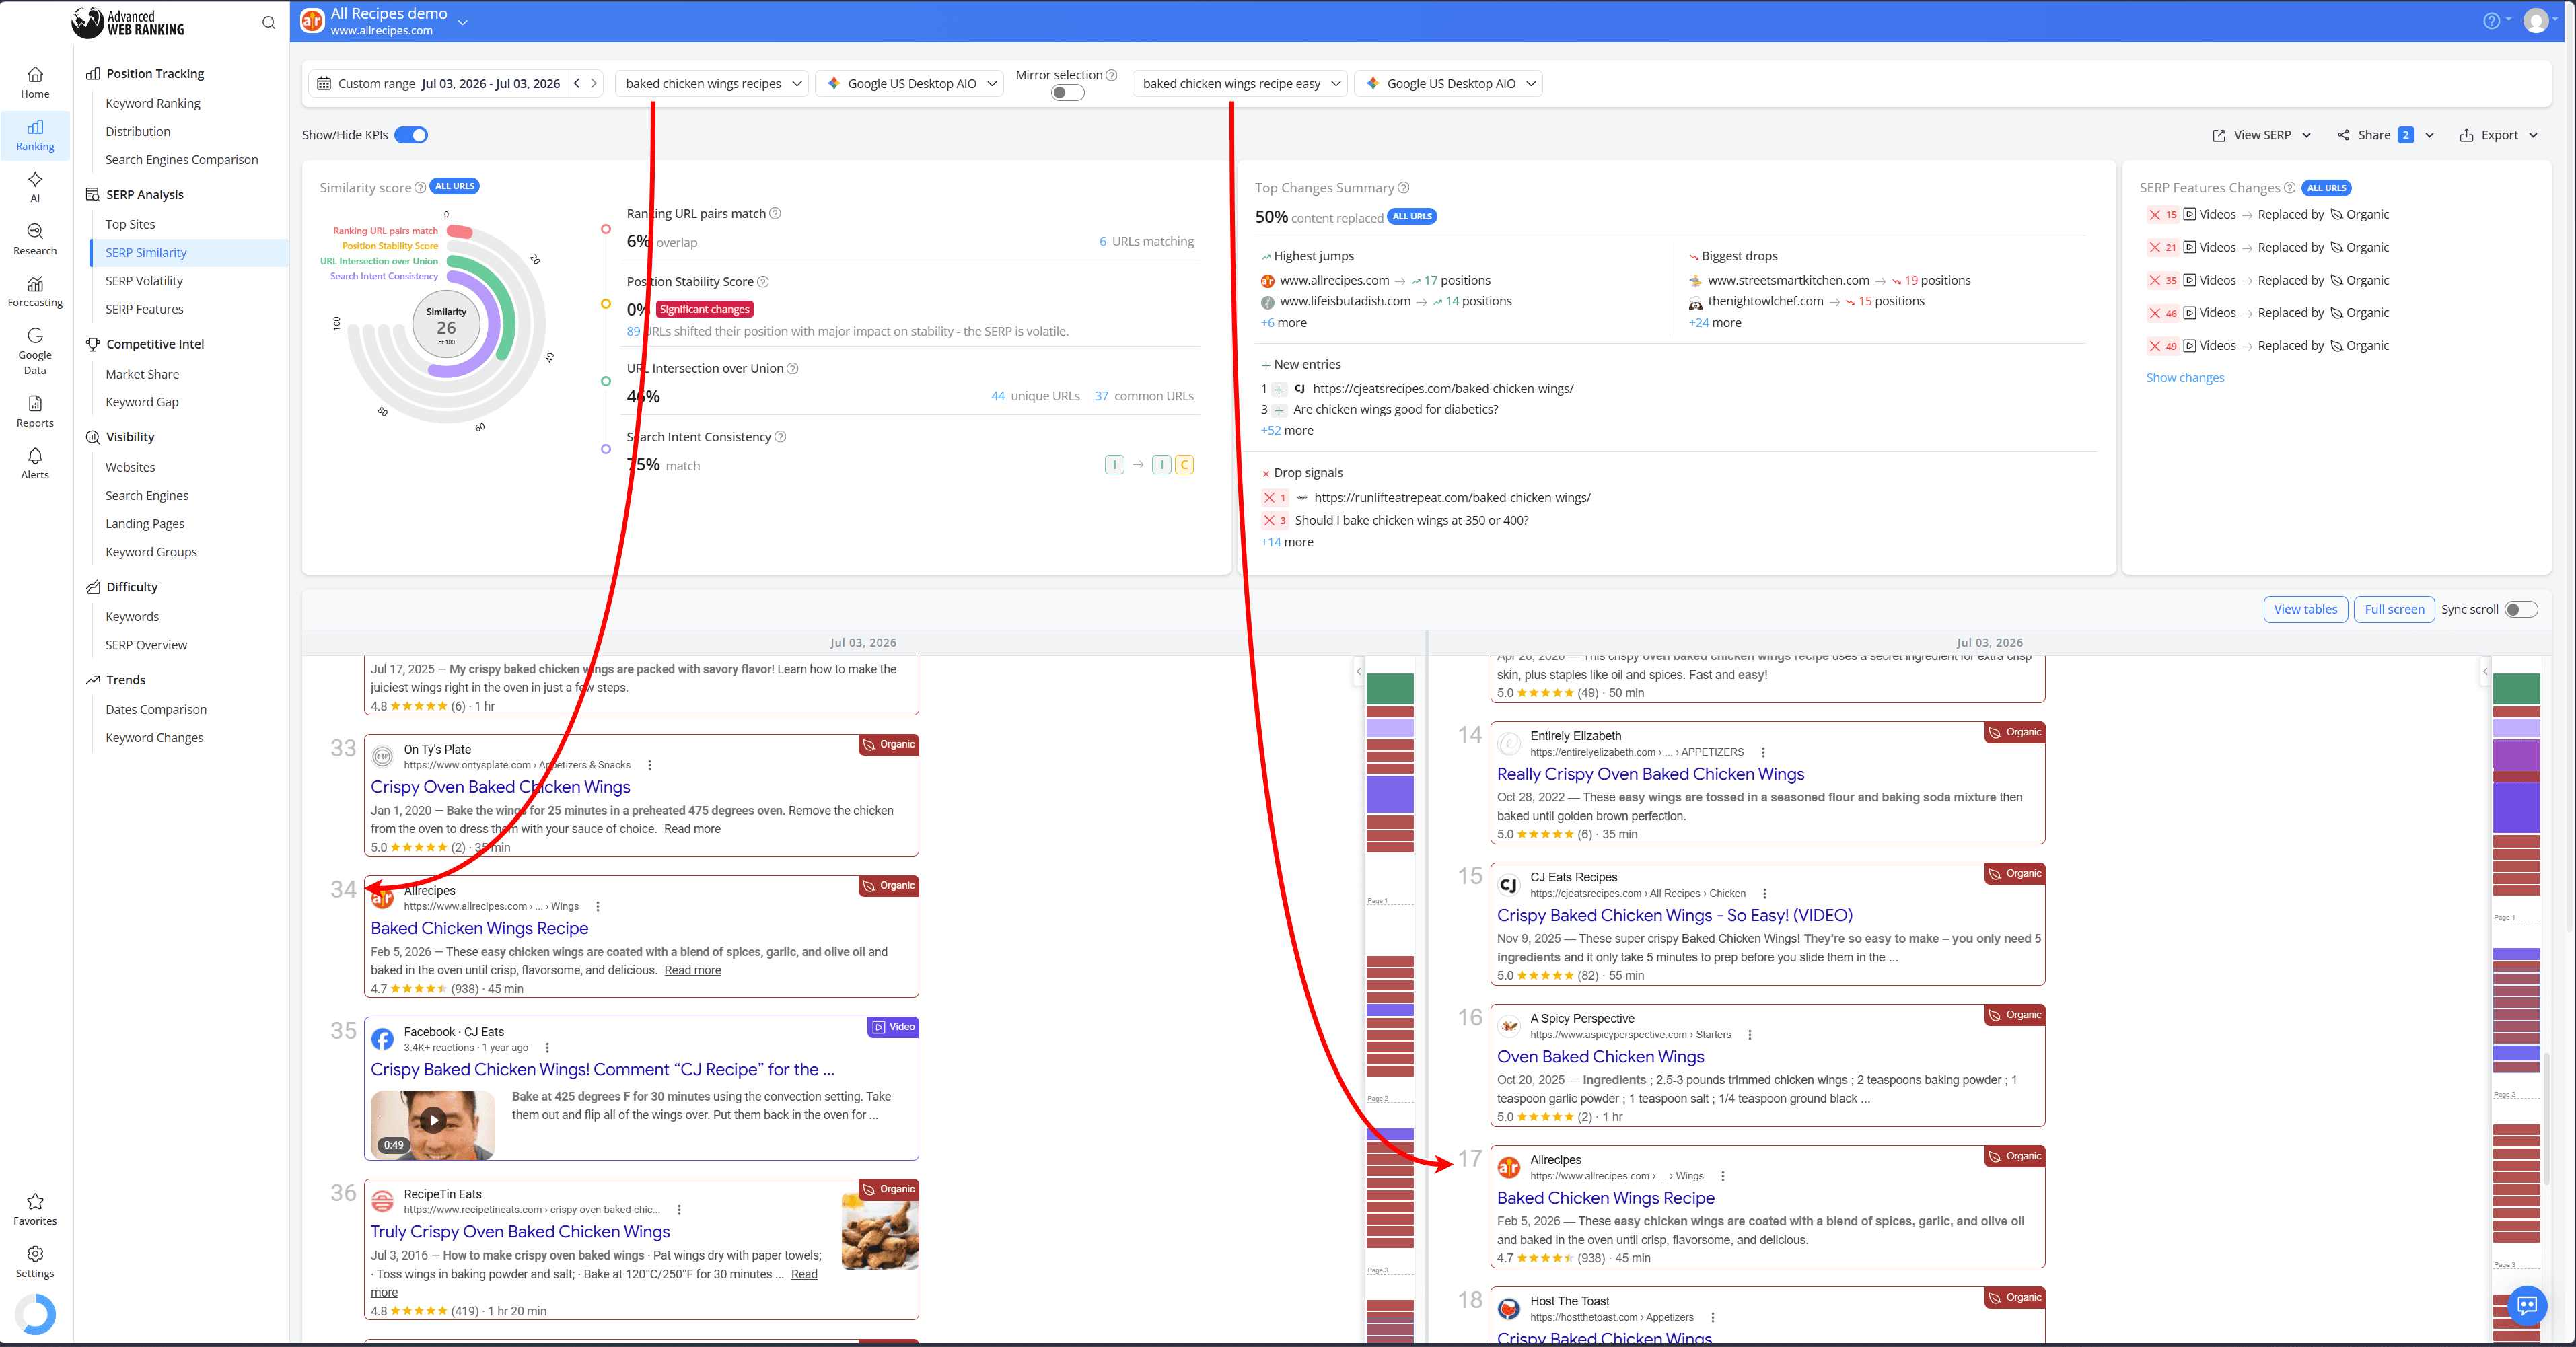Image resolution: width=2576 pixels, height=1347 pixels.
Task: Click +52 more under New entries
Action: [x=1287, y=430]
